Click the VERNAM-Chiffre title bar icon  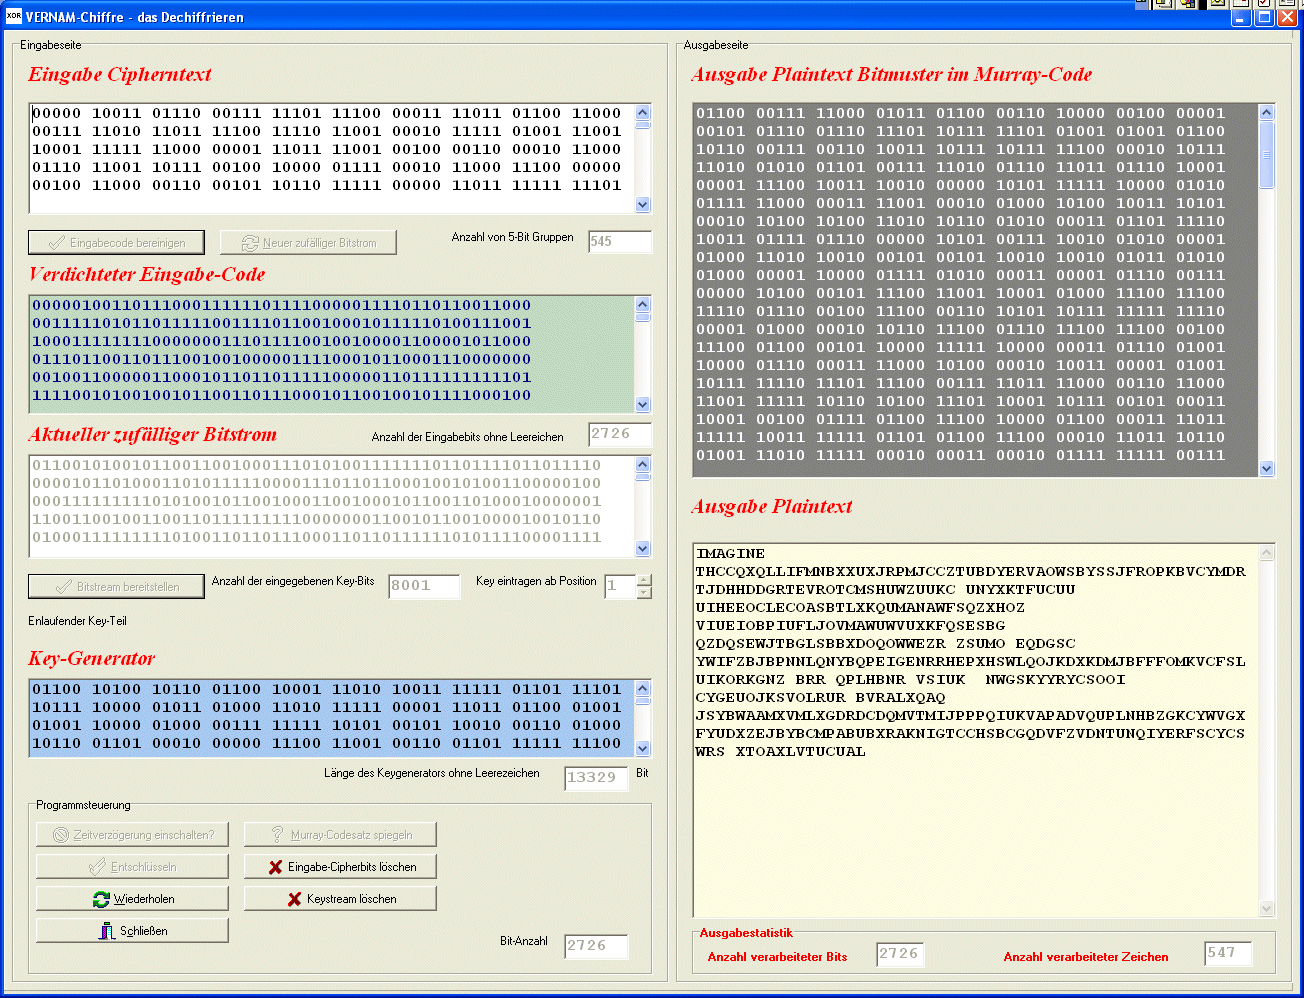coord(14,16)
